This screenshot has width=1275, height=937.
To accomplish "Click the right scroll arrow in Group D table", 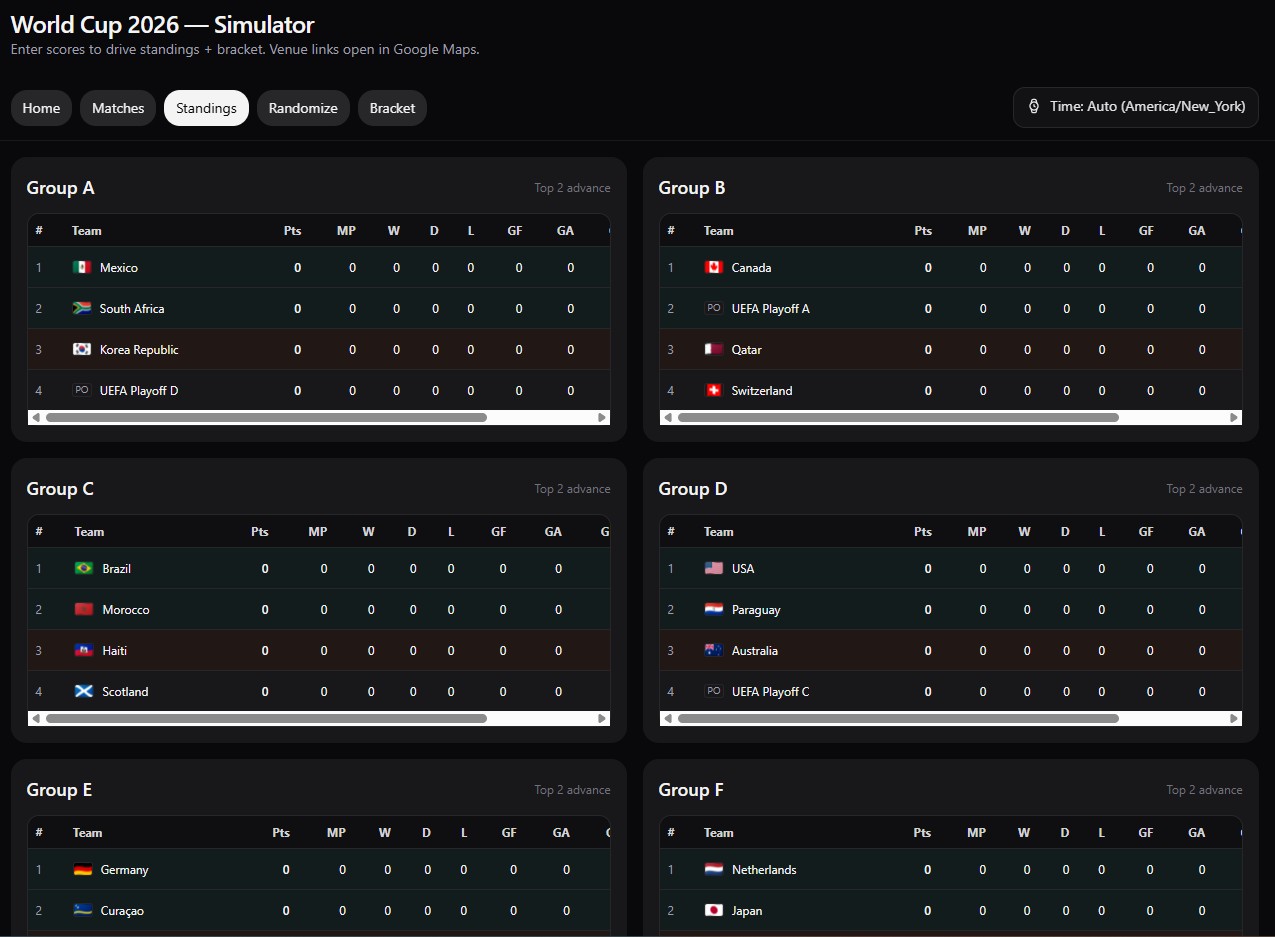I will point(1234,718).
